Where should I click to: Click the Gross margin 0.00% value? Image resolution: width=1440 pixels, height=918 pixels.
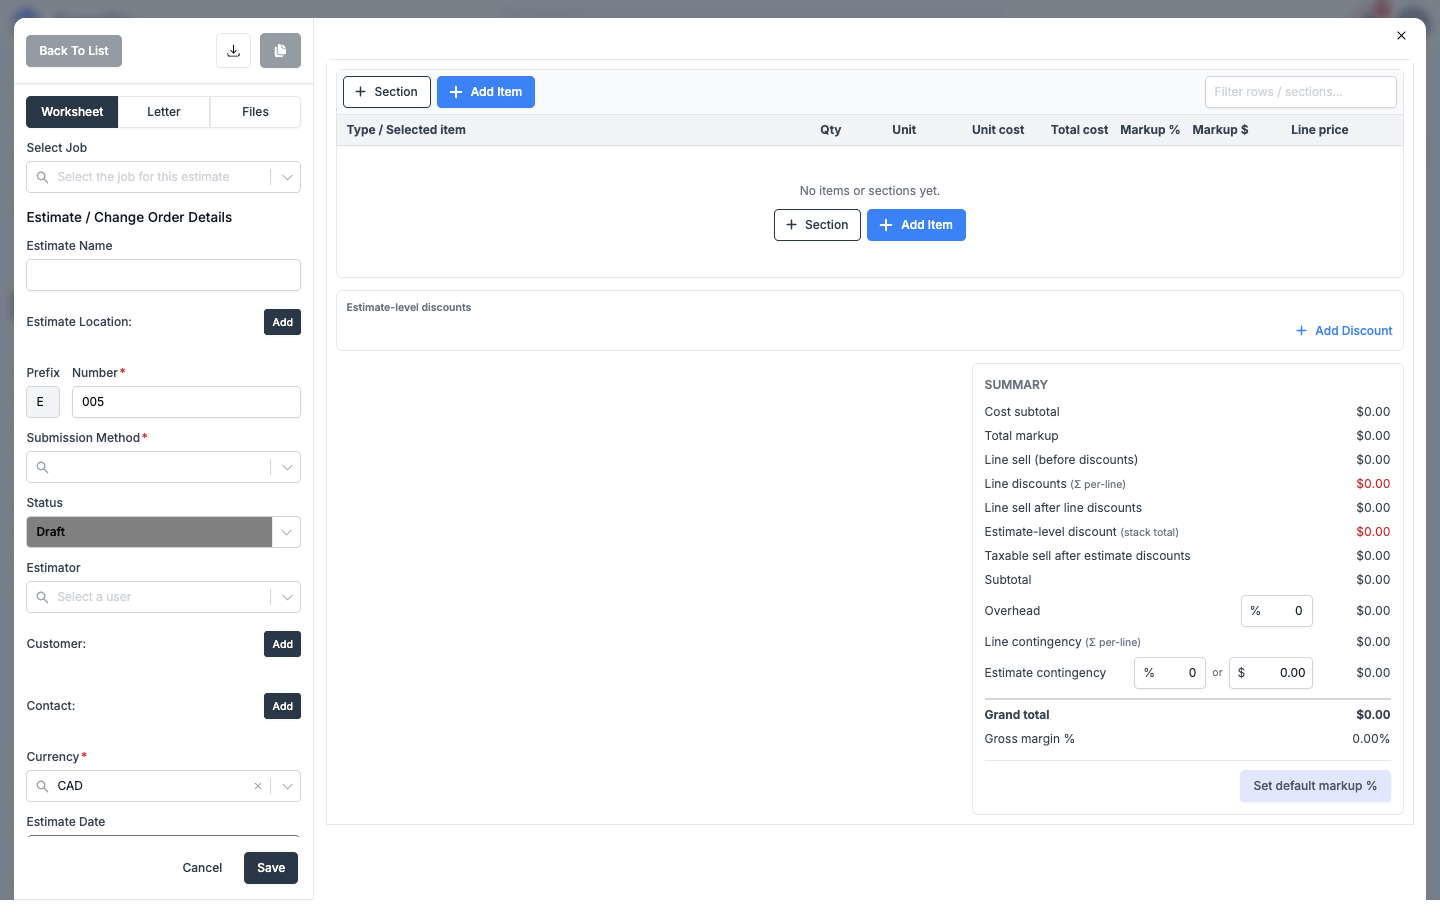coord(1371,739)
